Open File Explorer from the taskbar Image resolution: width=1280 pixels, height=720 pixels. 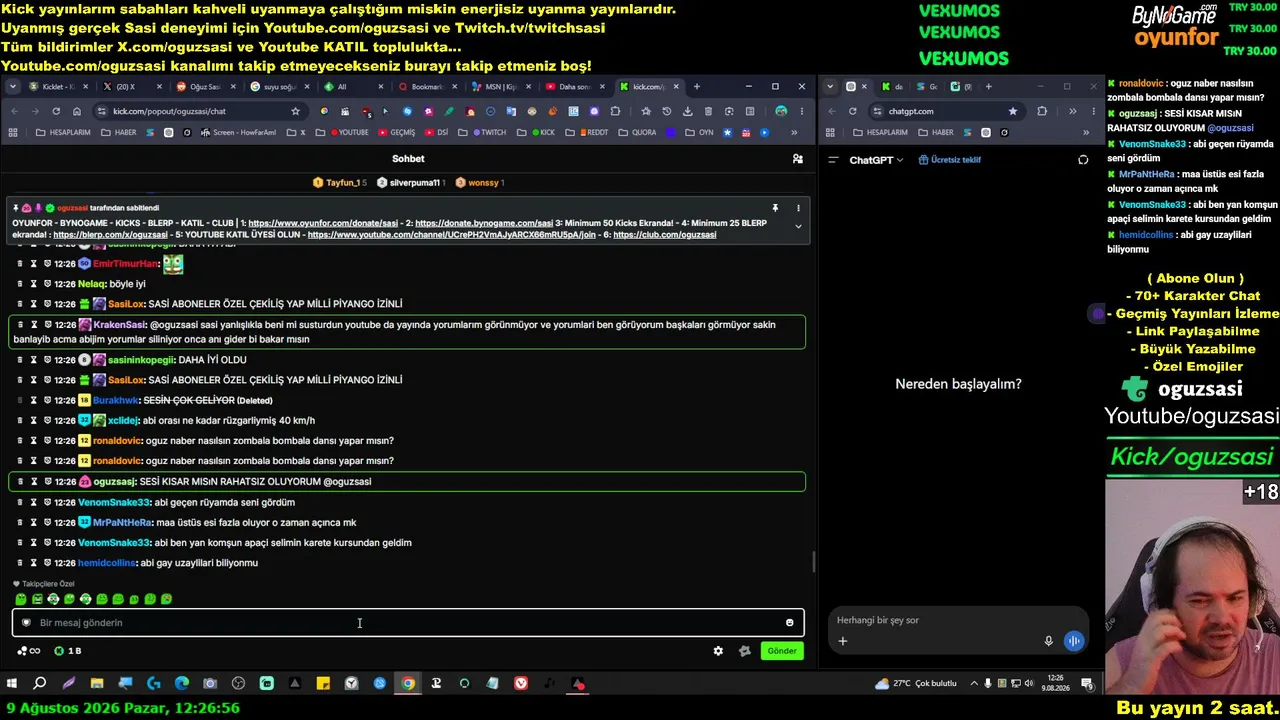(x=97, y=684)
